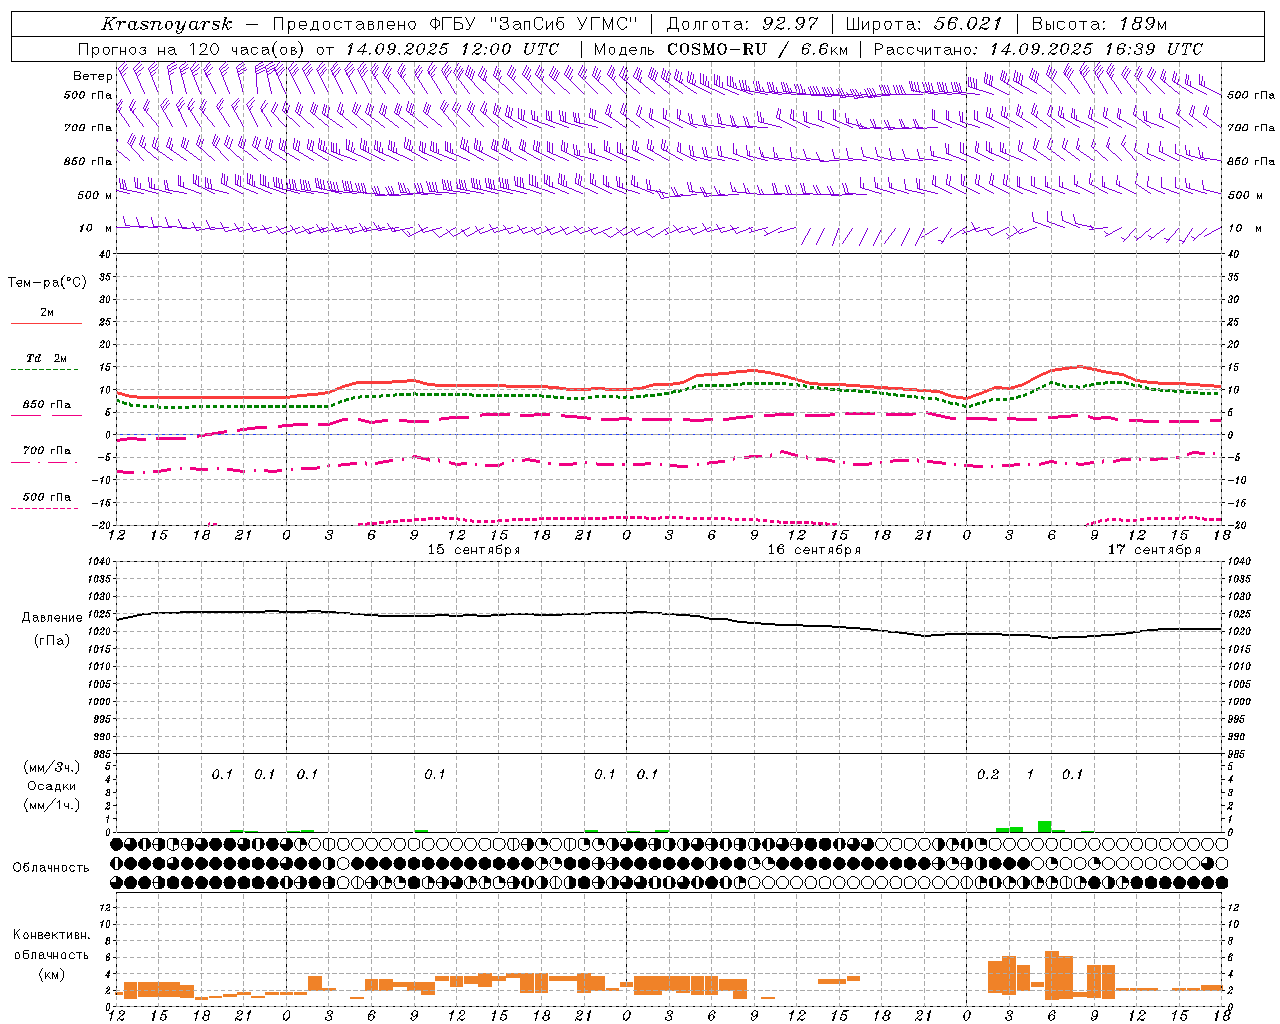Click the 2м temperature legend entry

click(x=47, y=313)
